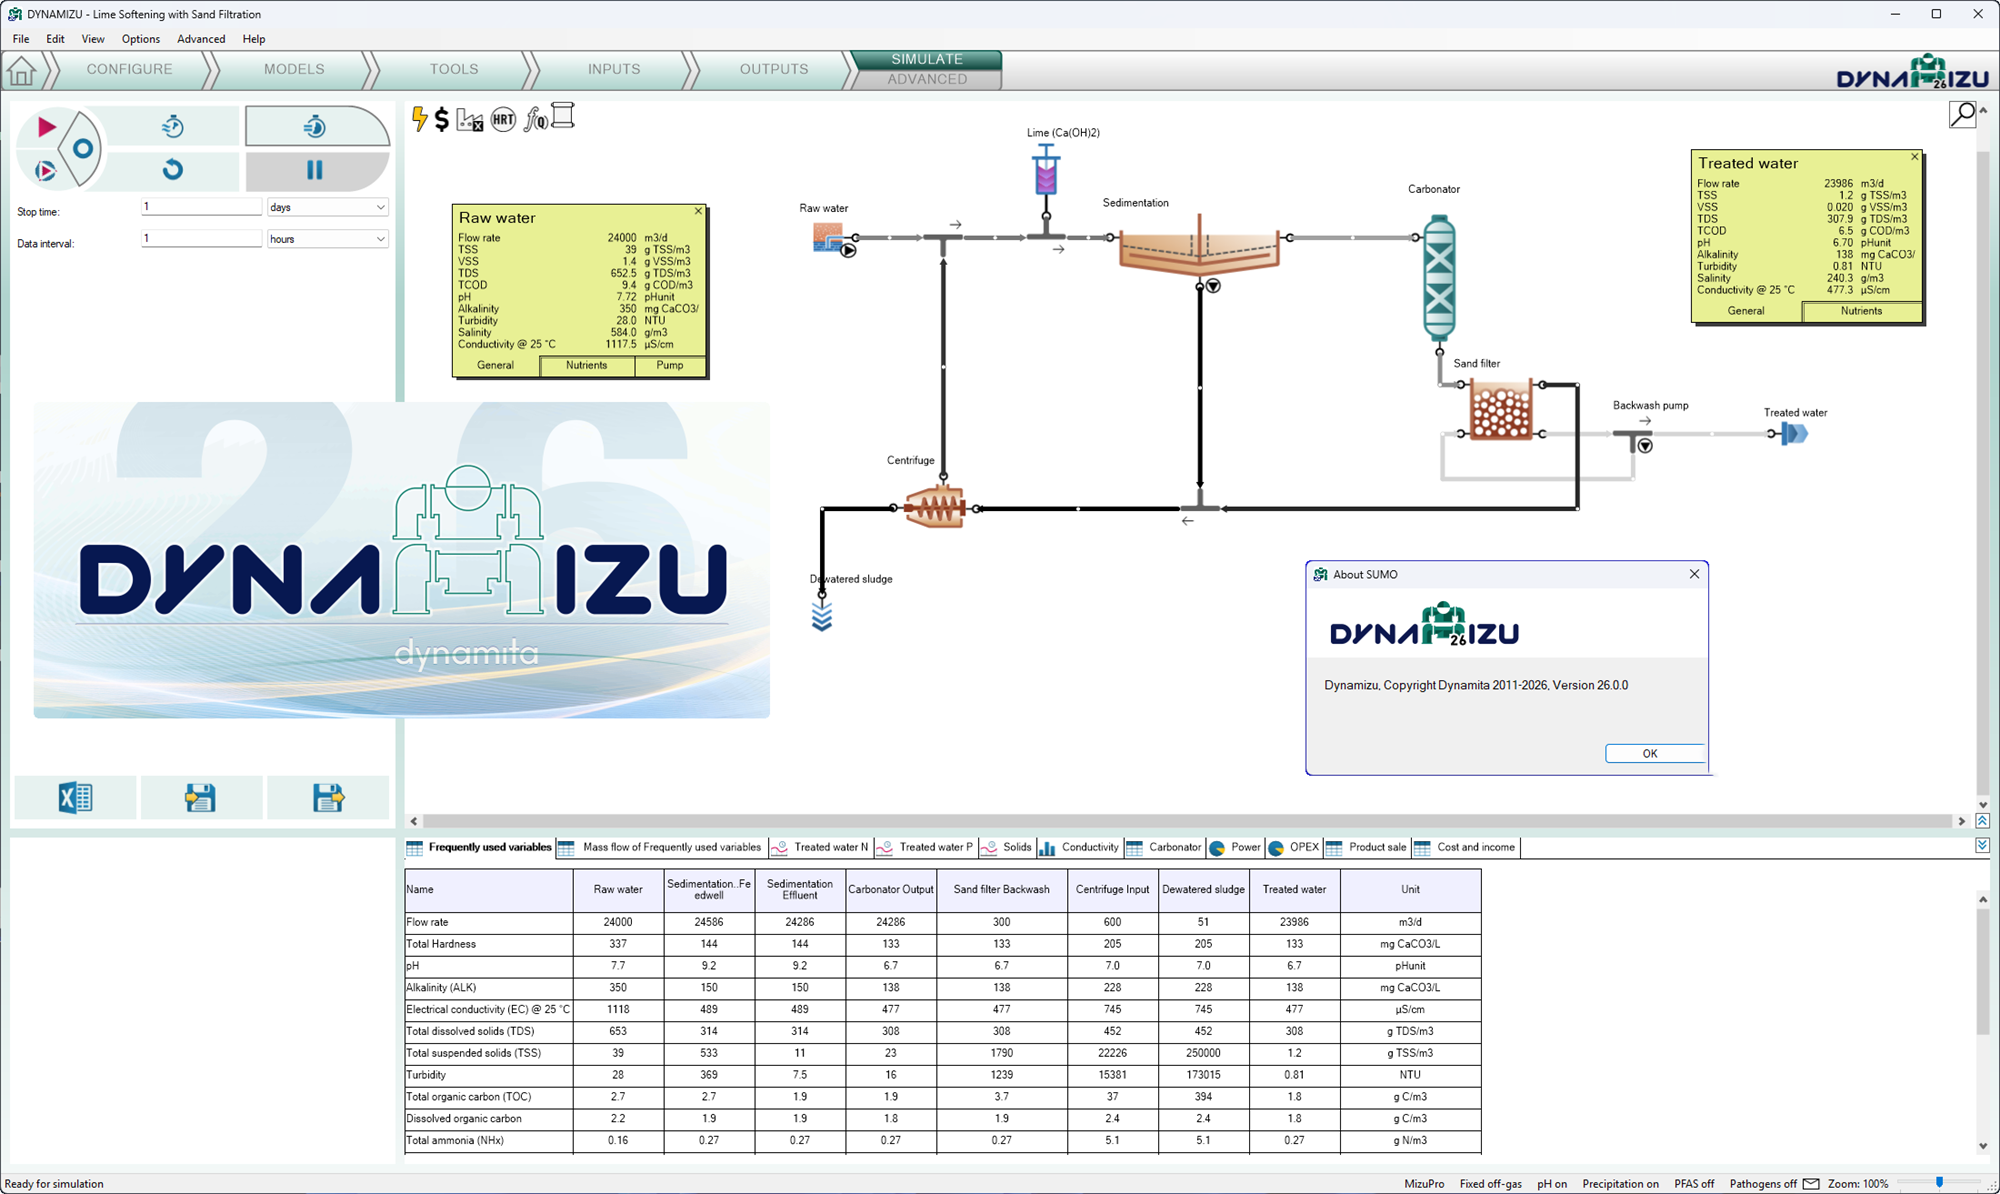Click the stopwatch with play arrow icon
Image resolution: width=2000 pixels, height=1194 pixels.
[x=173, y=126]
